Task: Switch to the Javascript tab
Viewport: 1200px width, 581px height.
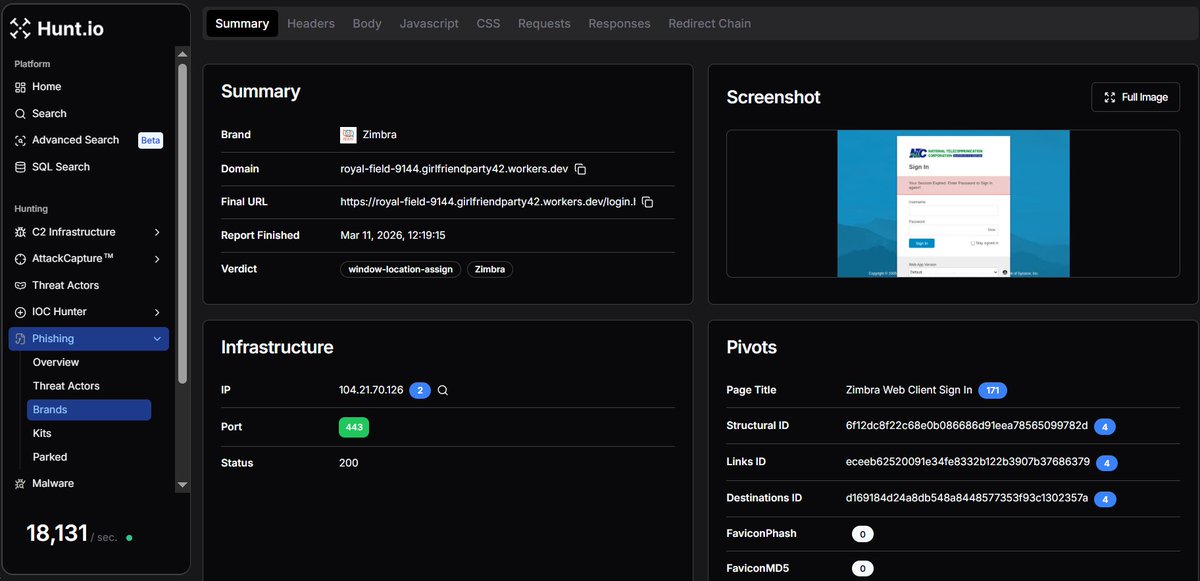Action: coord(429,23)
